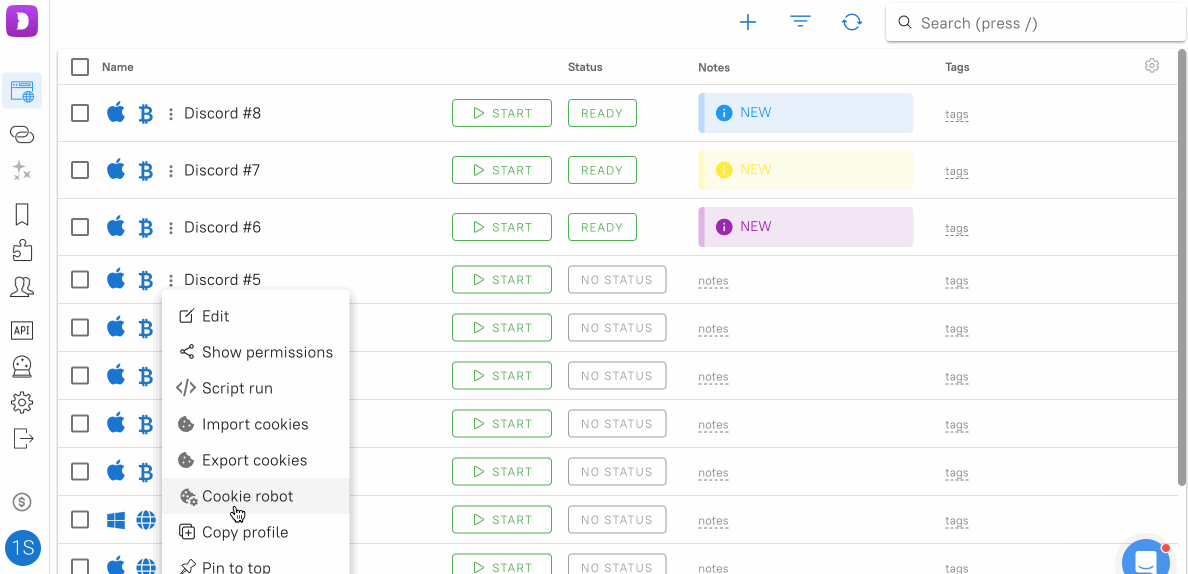Select Export cookies in context menu
This screenshot has width=1188, height=574.
[x=254, y=460]
